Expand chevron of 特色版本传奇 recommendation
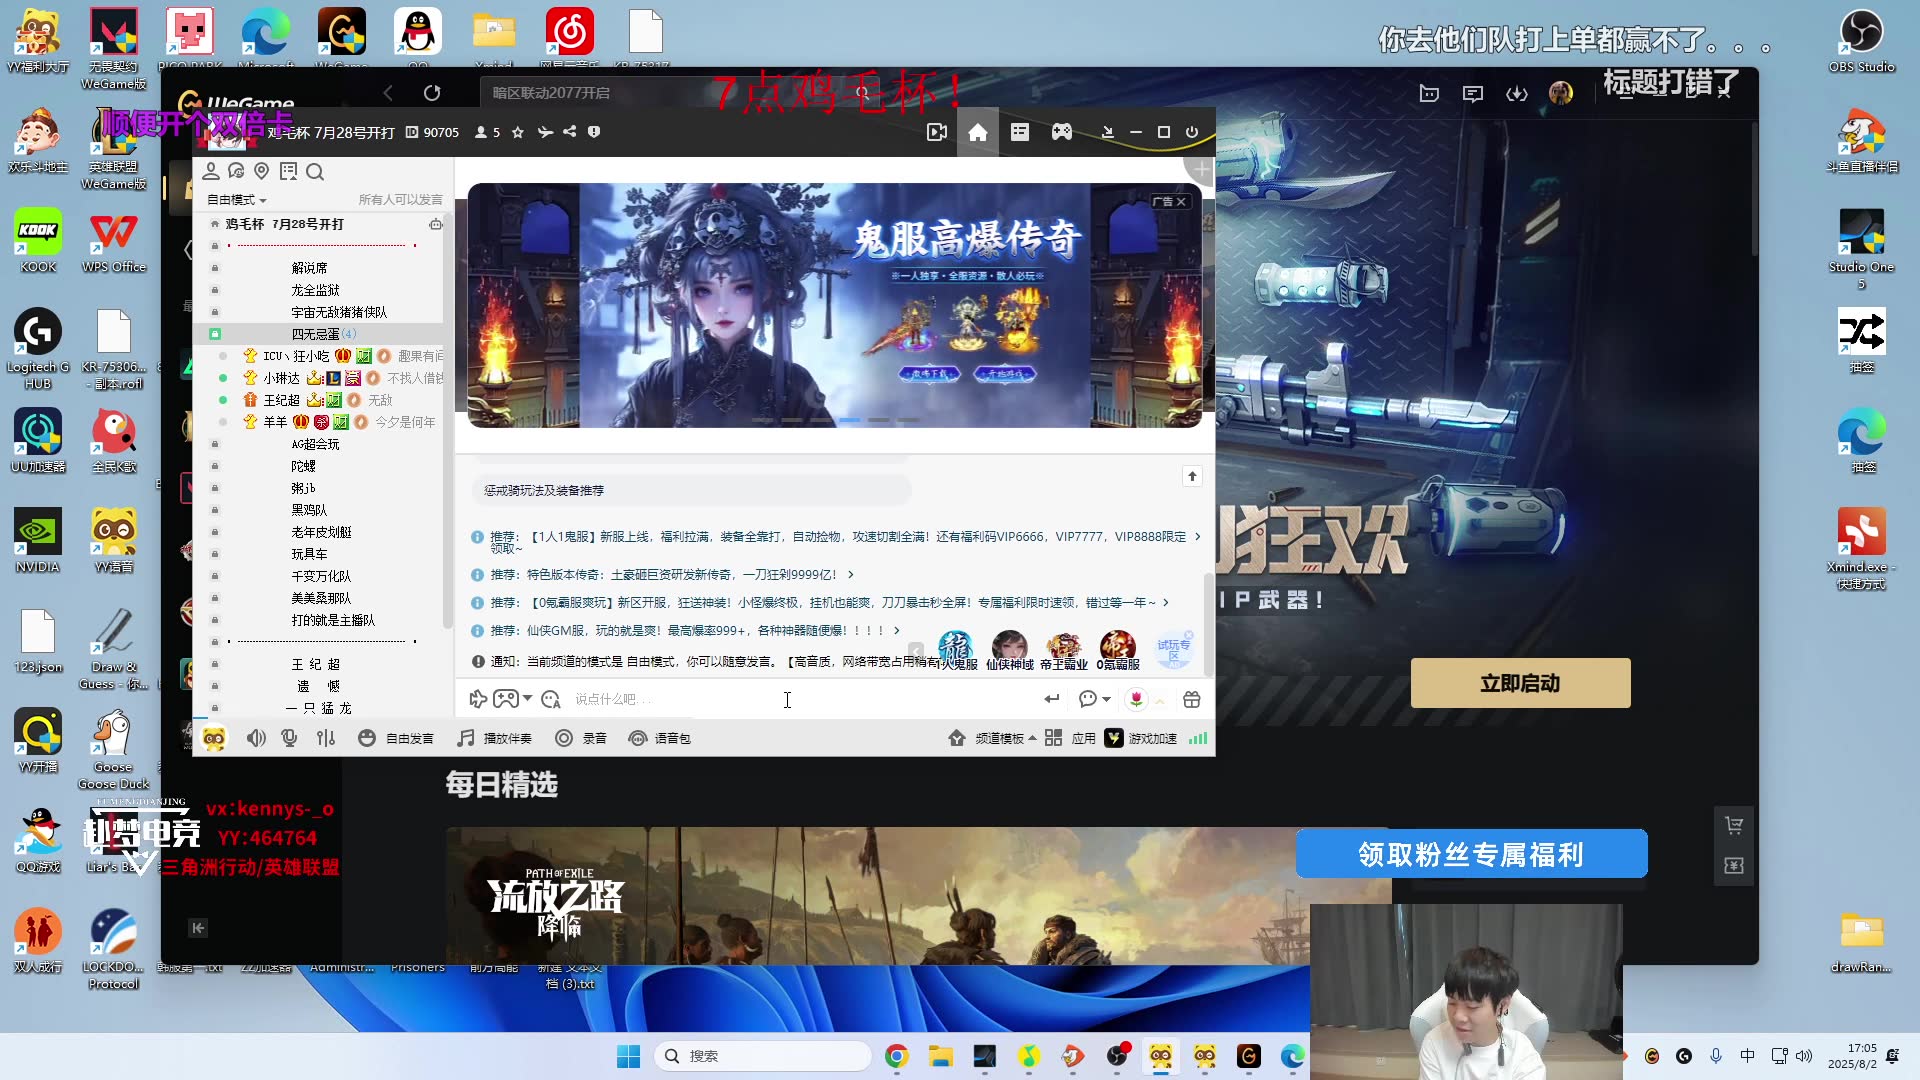 pyautogui.click(x=851, y=574)
